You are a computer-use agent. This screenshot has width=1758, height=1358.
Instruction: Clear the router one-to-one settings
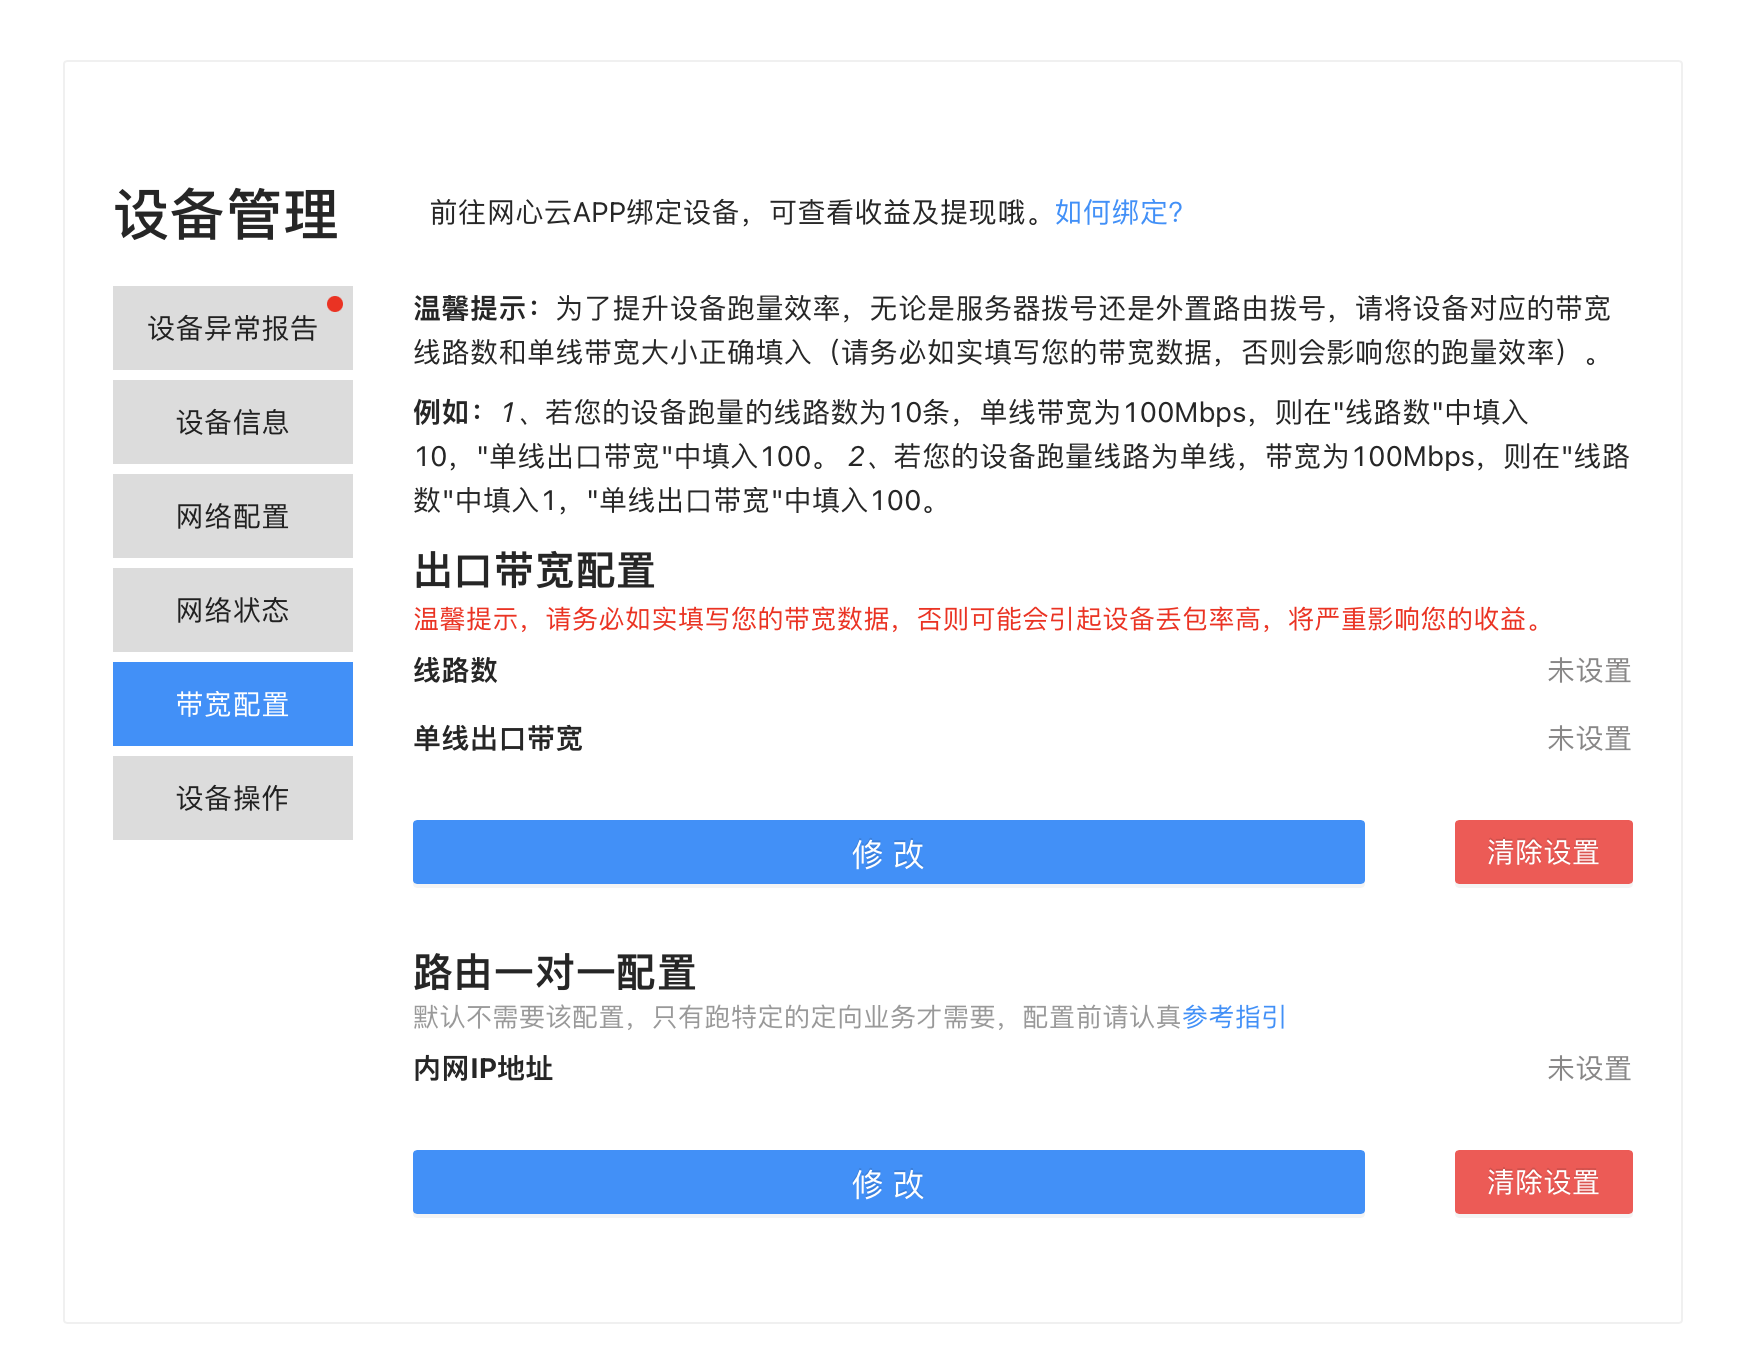[x=1543, y=1182]
